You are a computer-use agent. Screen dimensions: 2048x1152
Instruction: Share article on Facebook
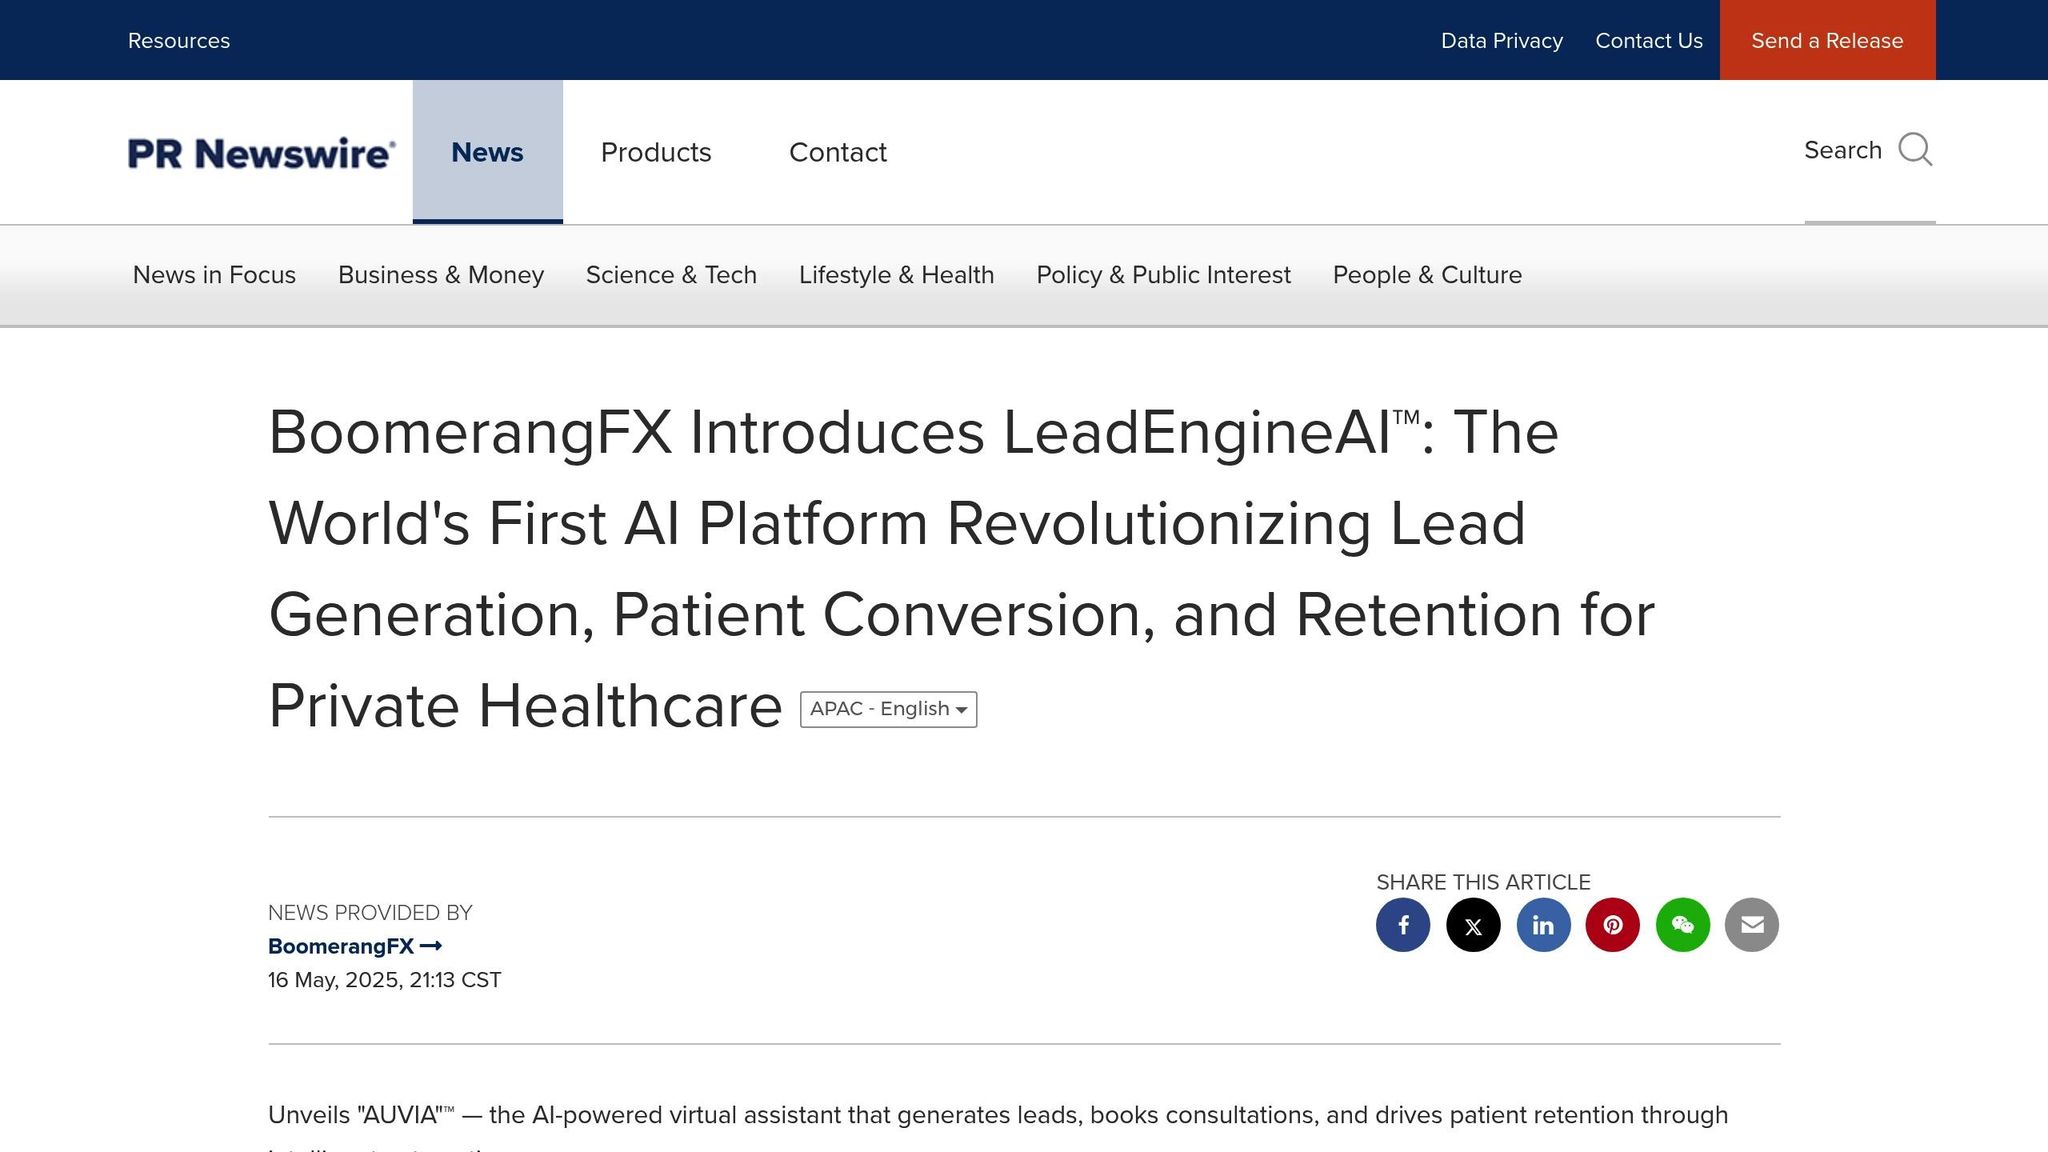(1403, 925)
